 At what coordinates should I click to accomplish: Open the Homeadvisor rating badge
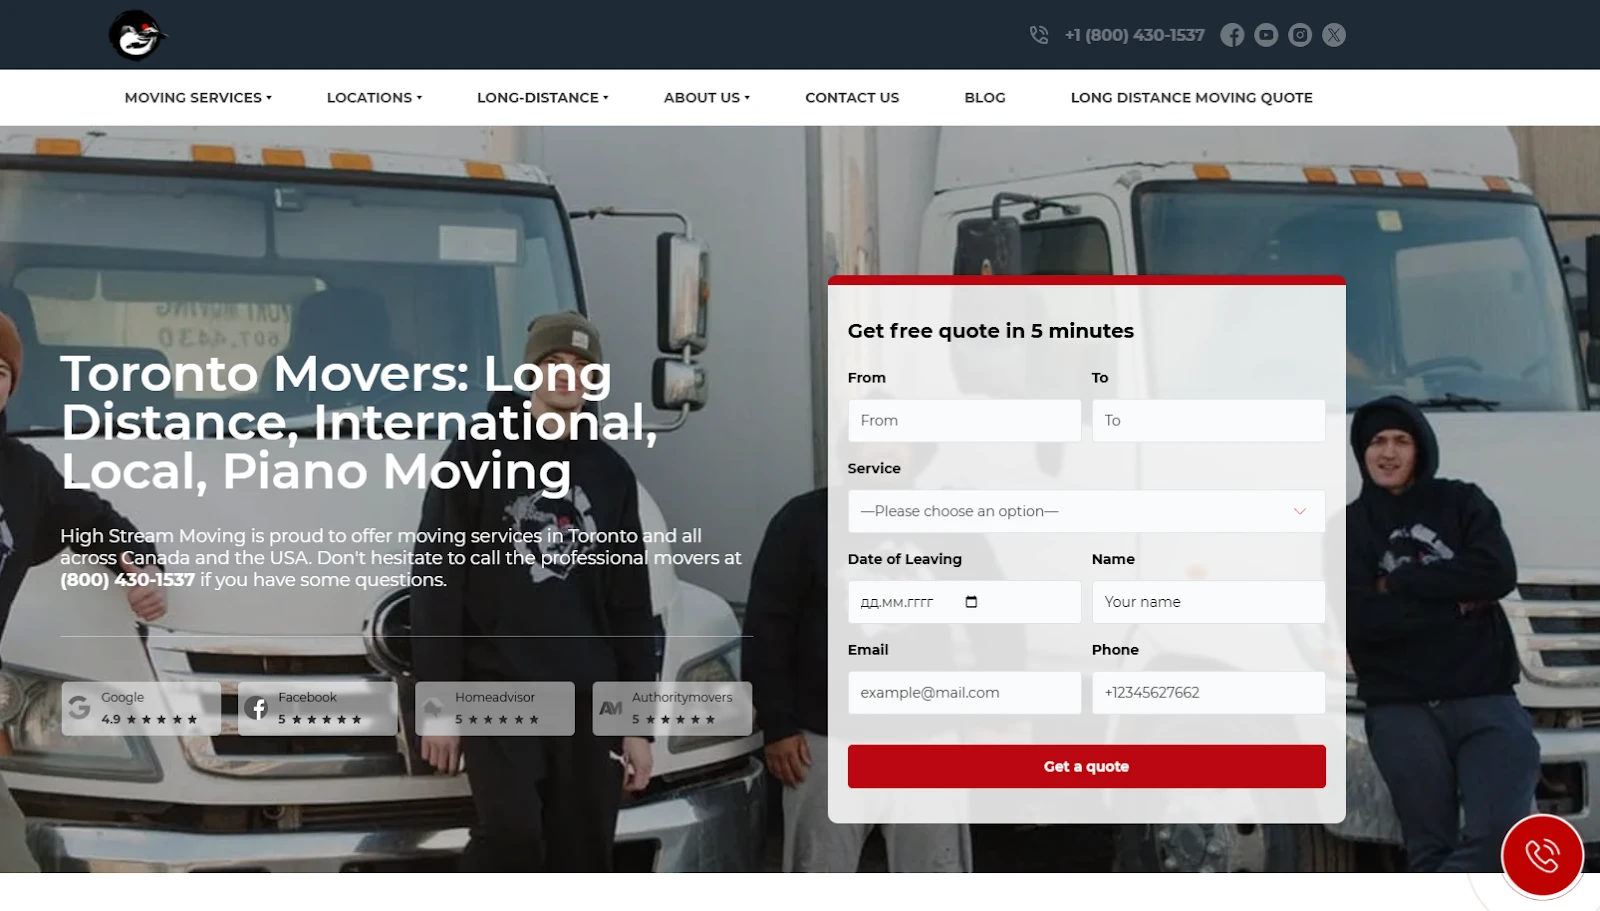click(x=495, y=709)
